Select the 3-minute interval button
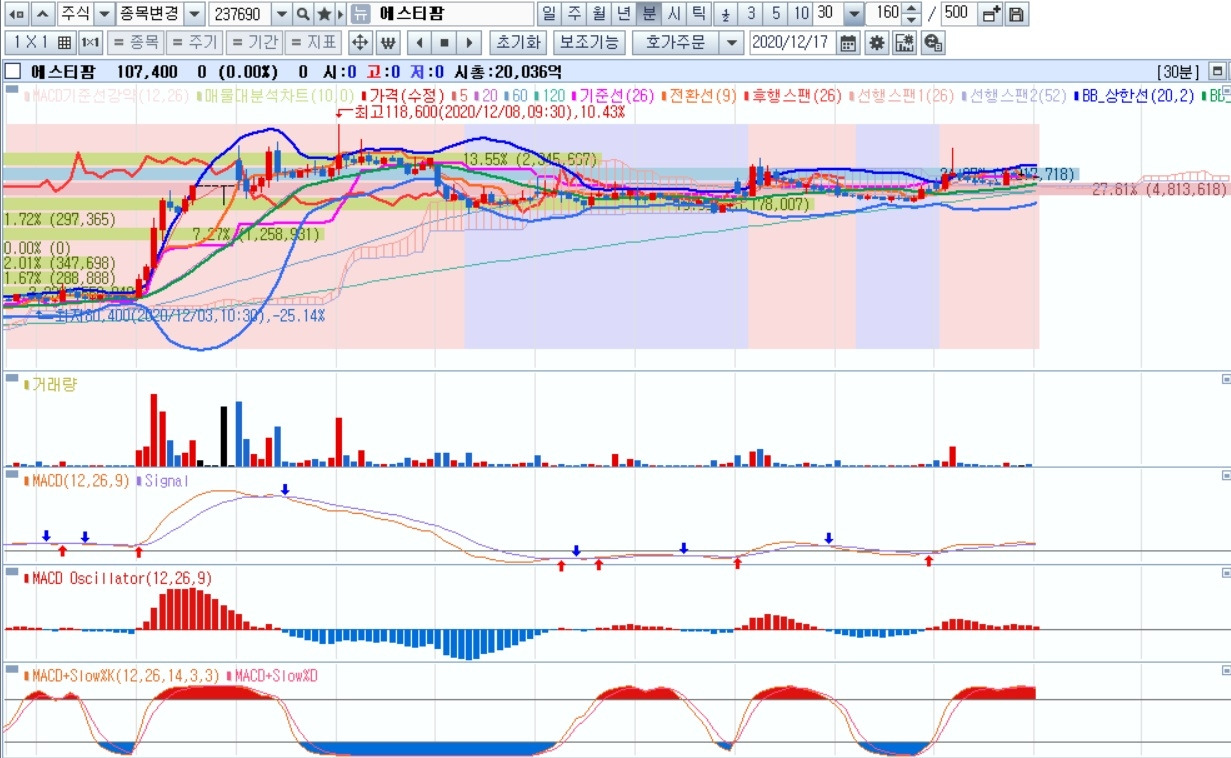This screenshot has width=1231, height=758. click(x=752, y=14)
